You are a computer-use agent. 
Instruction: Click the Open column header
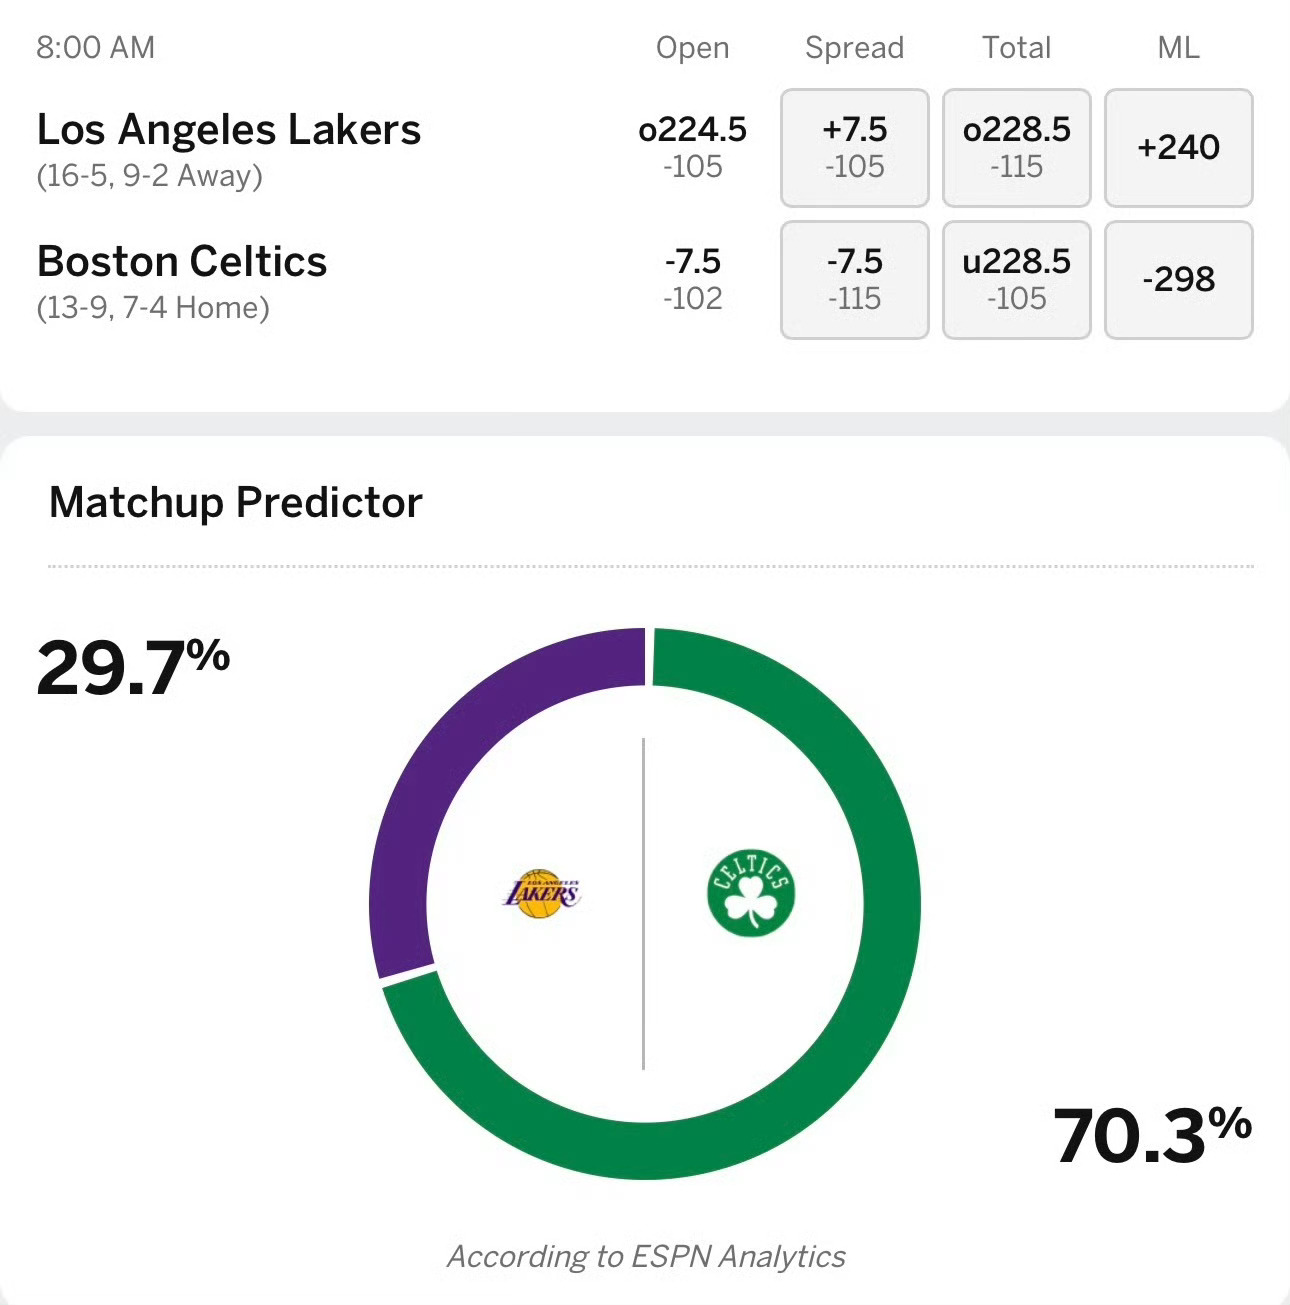click(692, 48)
